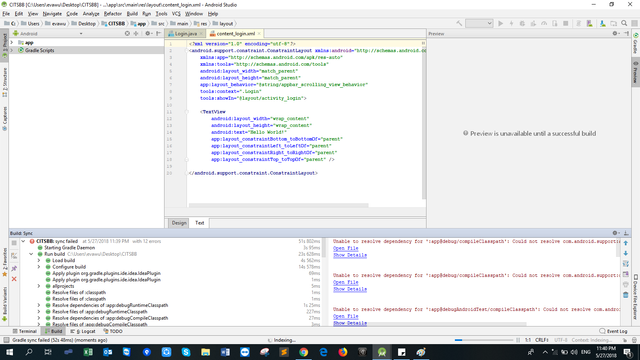Open the Build menu

tap(132, 14)
